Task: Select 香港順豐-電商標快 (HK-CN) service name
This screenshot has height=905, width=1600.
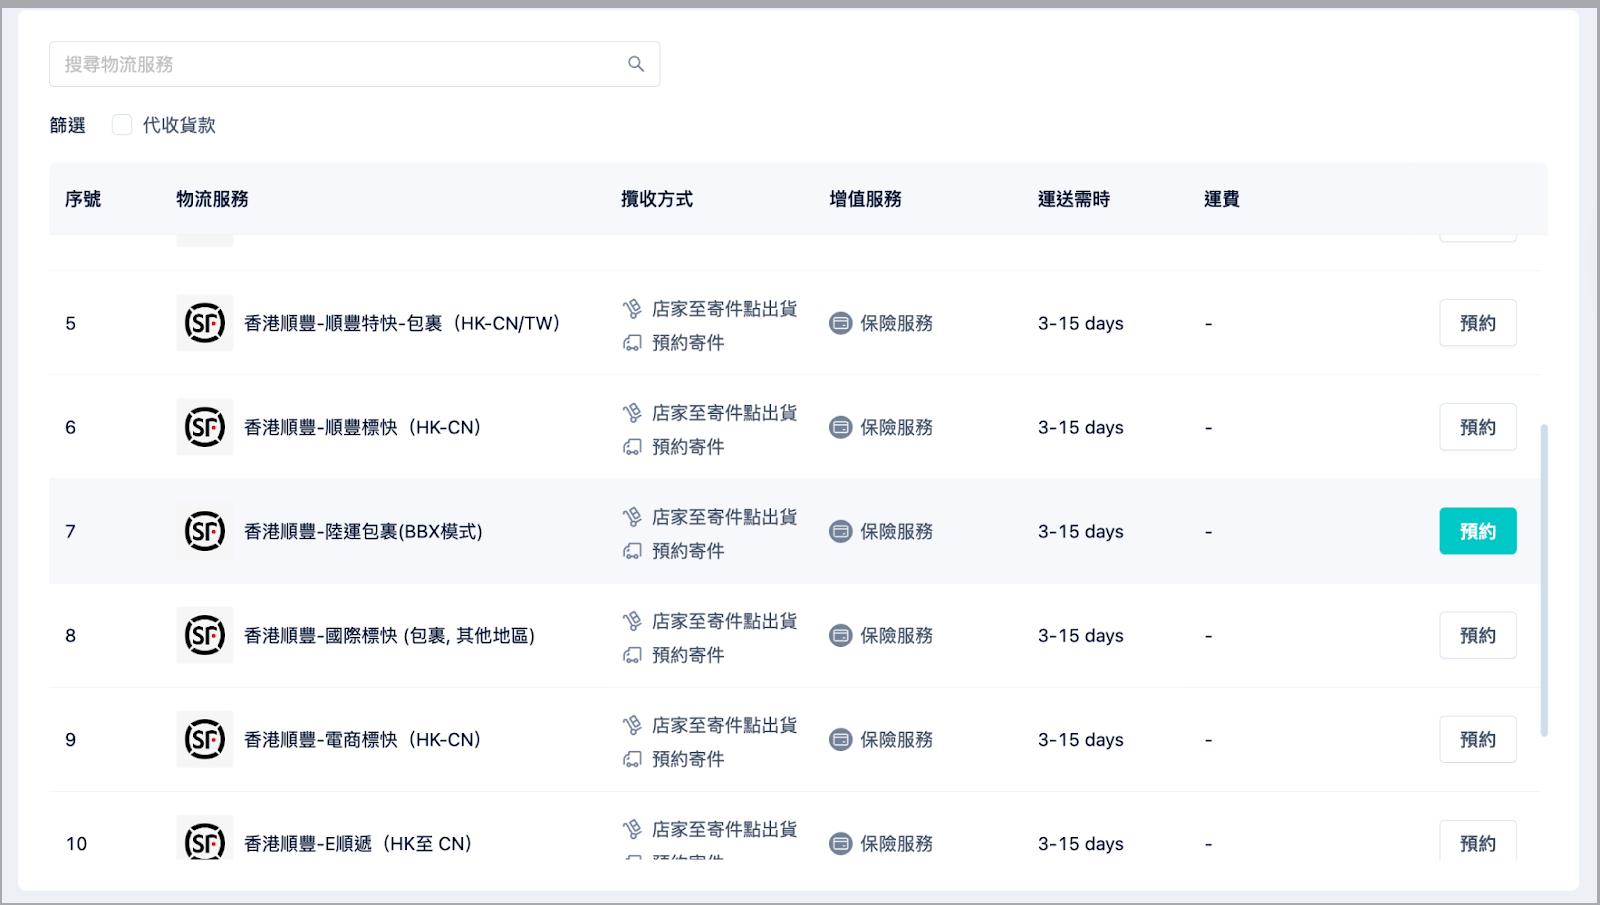Action: [363, 739]
